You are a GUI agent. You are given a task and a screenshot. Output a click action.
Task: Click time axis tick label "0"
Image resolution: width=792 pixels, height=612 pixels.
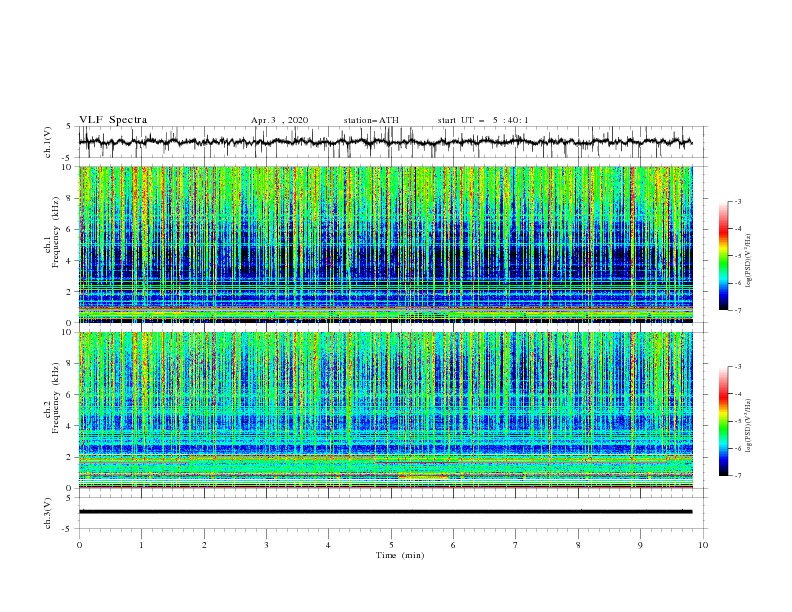pyautogui.click(x=79, y=545)
